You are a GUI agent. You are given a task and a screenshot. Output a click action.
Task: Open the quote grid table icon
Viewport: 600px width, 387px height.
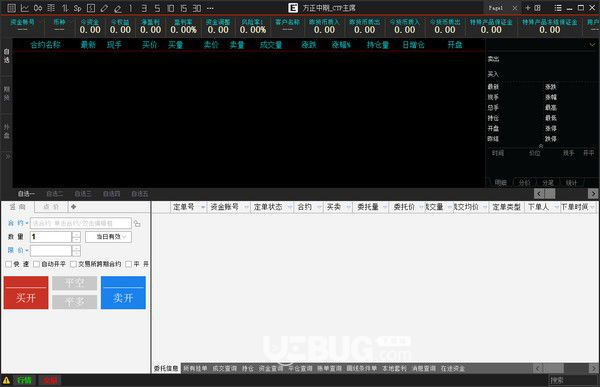[x=11, y=8]
